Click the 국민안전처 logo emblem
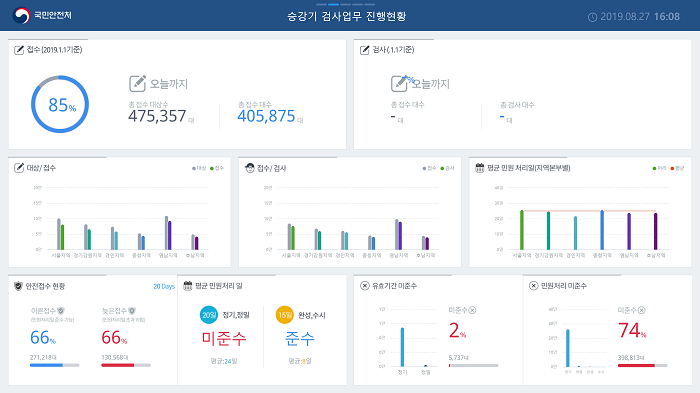700x393 pixels. pos(21,16)
